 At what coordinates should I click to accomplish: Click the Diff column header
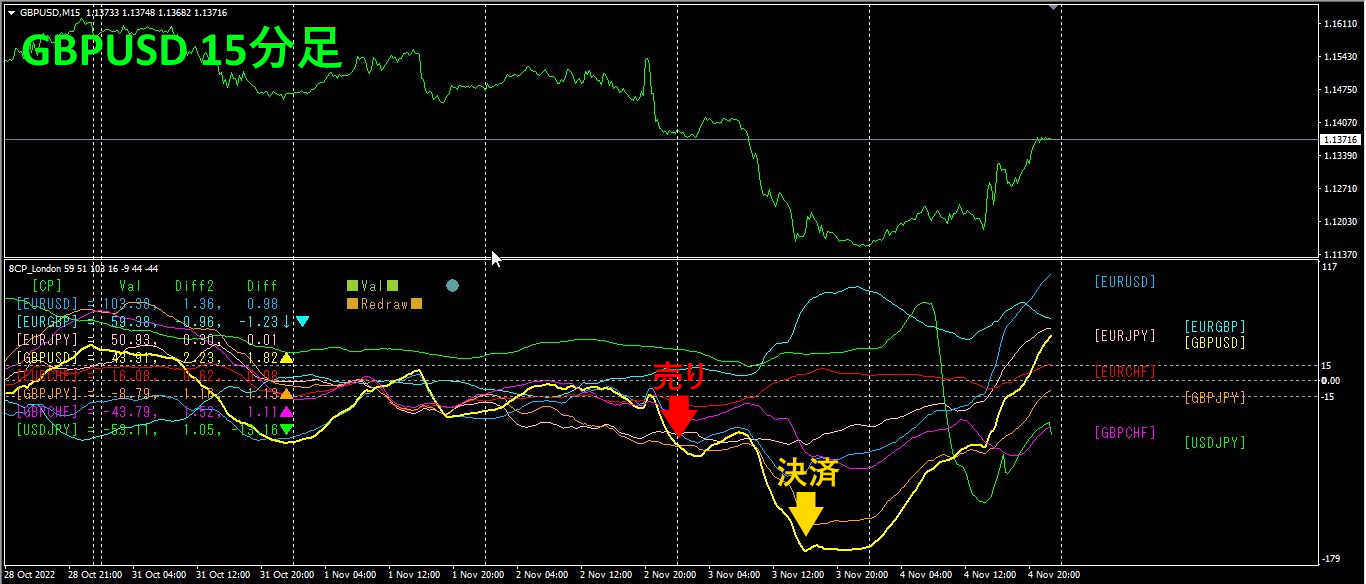click(262, 286)
